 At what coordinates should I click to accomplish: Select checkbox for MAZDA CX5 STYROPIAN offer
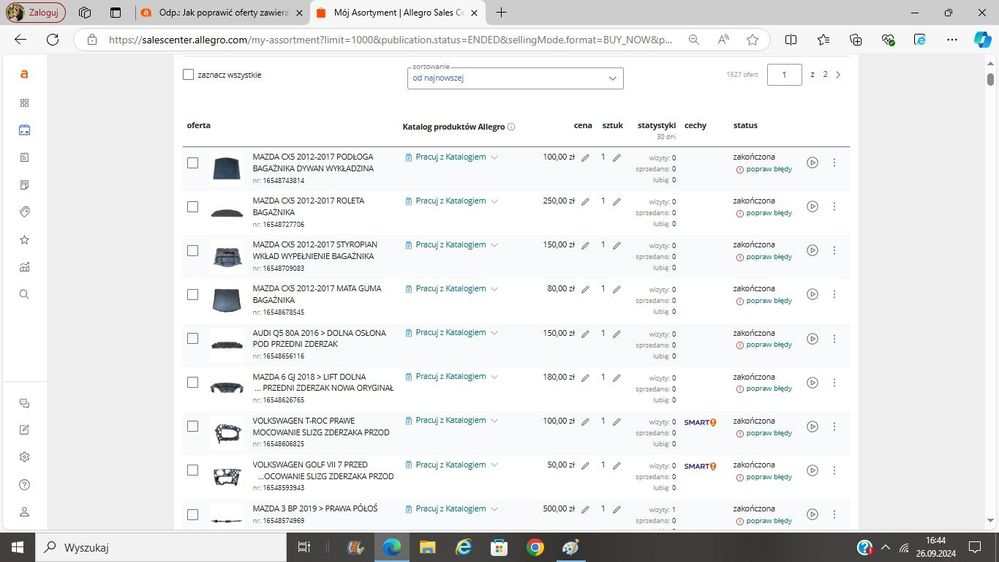click(x=192, y=250)
